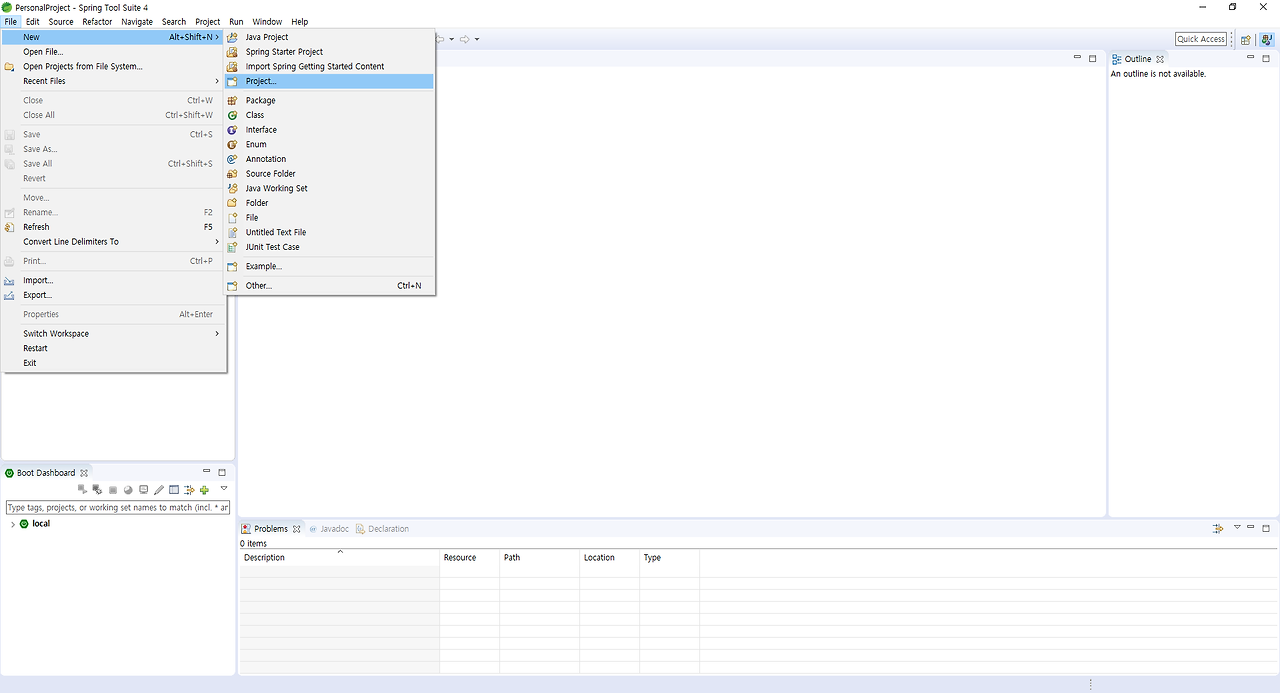This screenshot has height=693, width=1280.
Task: Click the Java Working Set icon
Action: tap(233, 188)
